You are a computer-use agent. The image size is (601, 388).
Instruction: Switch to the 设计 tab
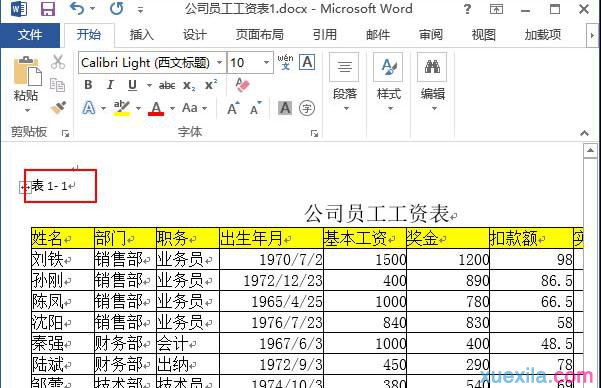(x=194, y=35)
